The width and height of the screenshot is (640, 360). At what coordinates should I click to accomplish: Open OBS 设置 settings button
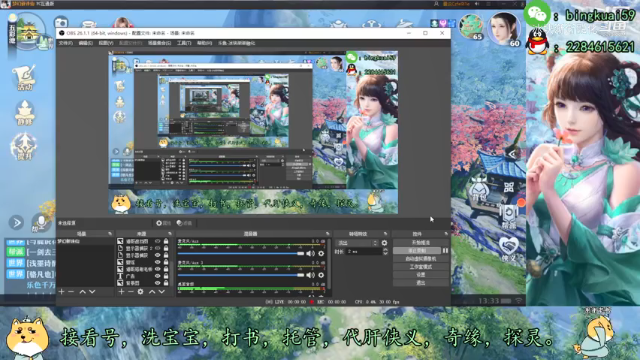click(421, 275)
